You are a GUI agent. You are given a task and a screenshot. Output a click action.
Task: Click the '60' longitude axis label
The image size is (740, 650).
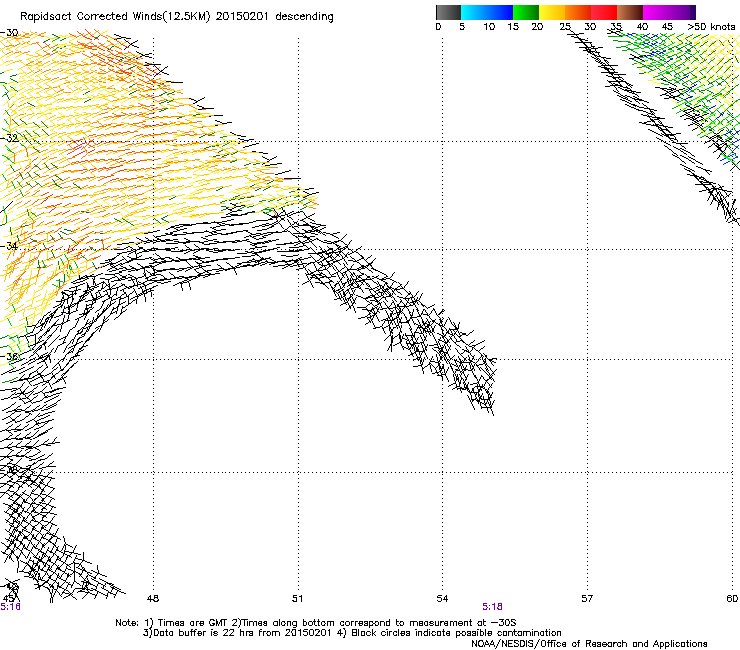[x=732, y=599]
